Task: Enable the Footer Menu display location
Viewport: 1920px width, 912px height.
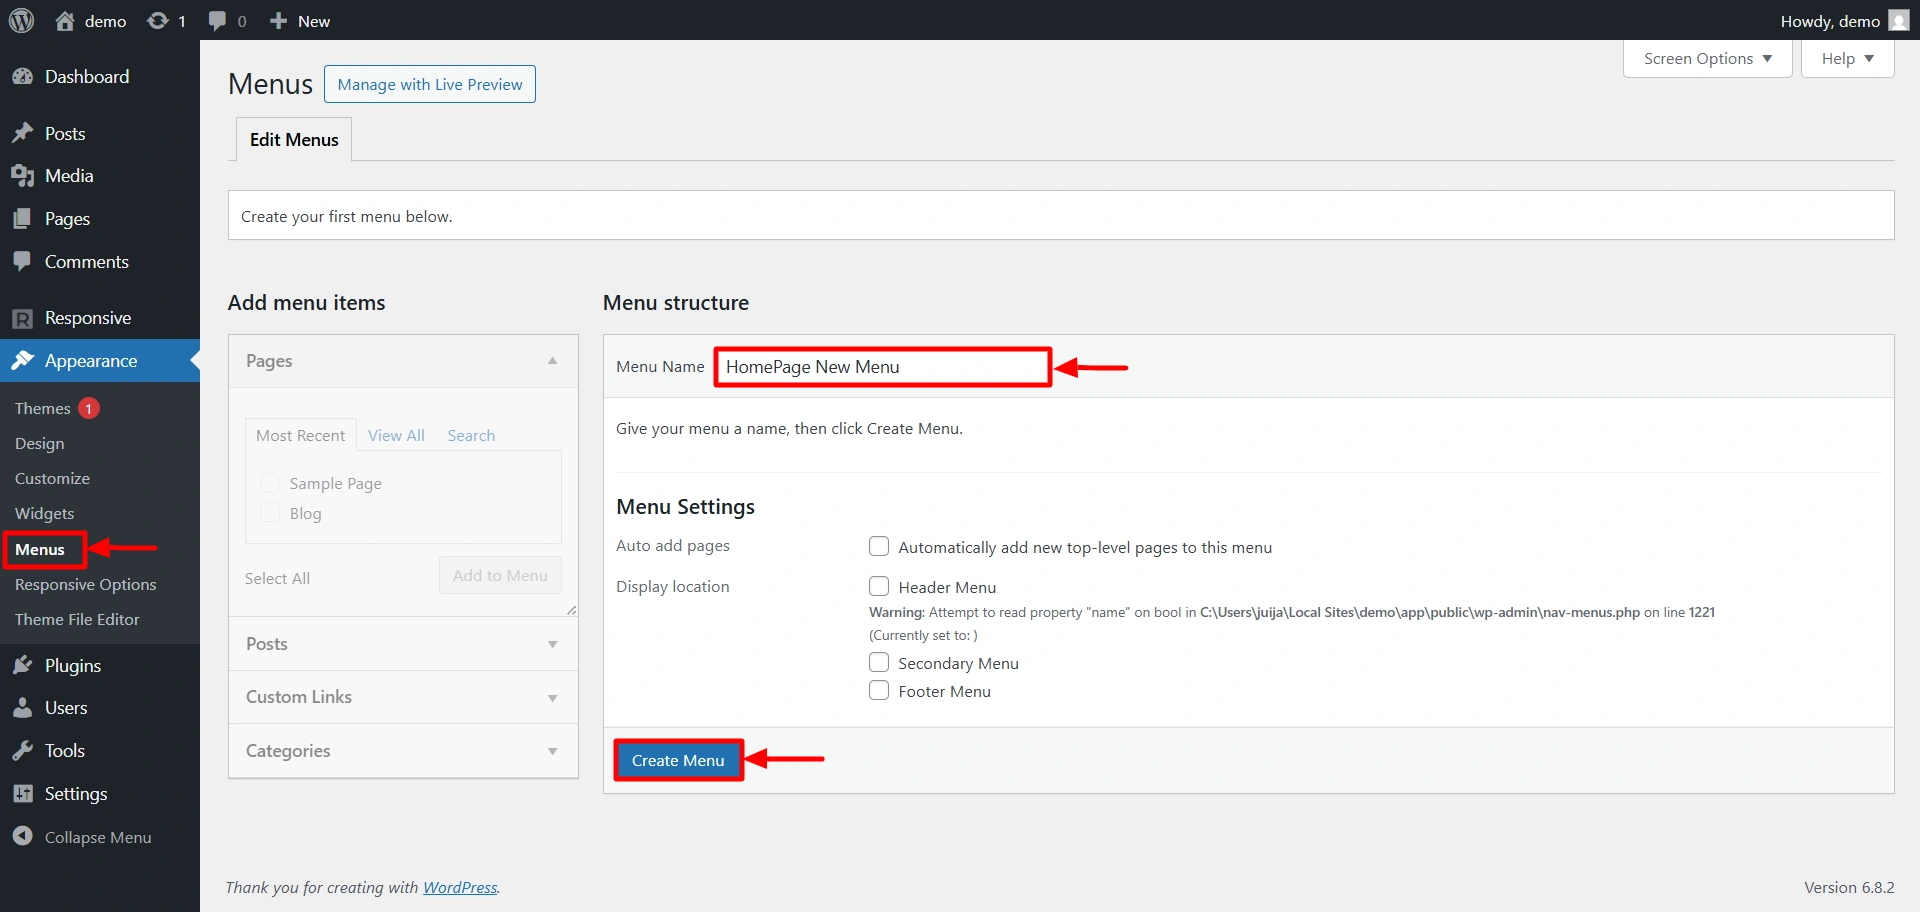Action: pyautogui.click(x=879, y=690)
